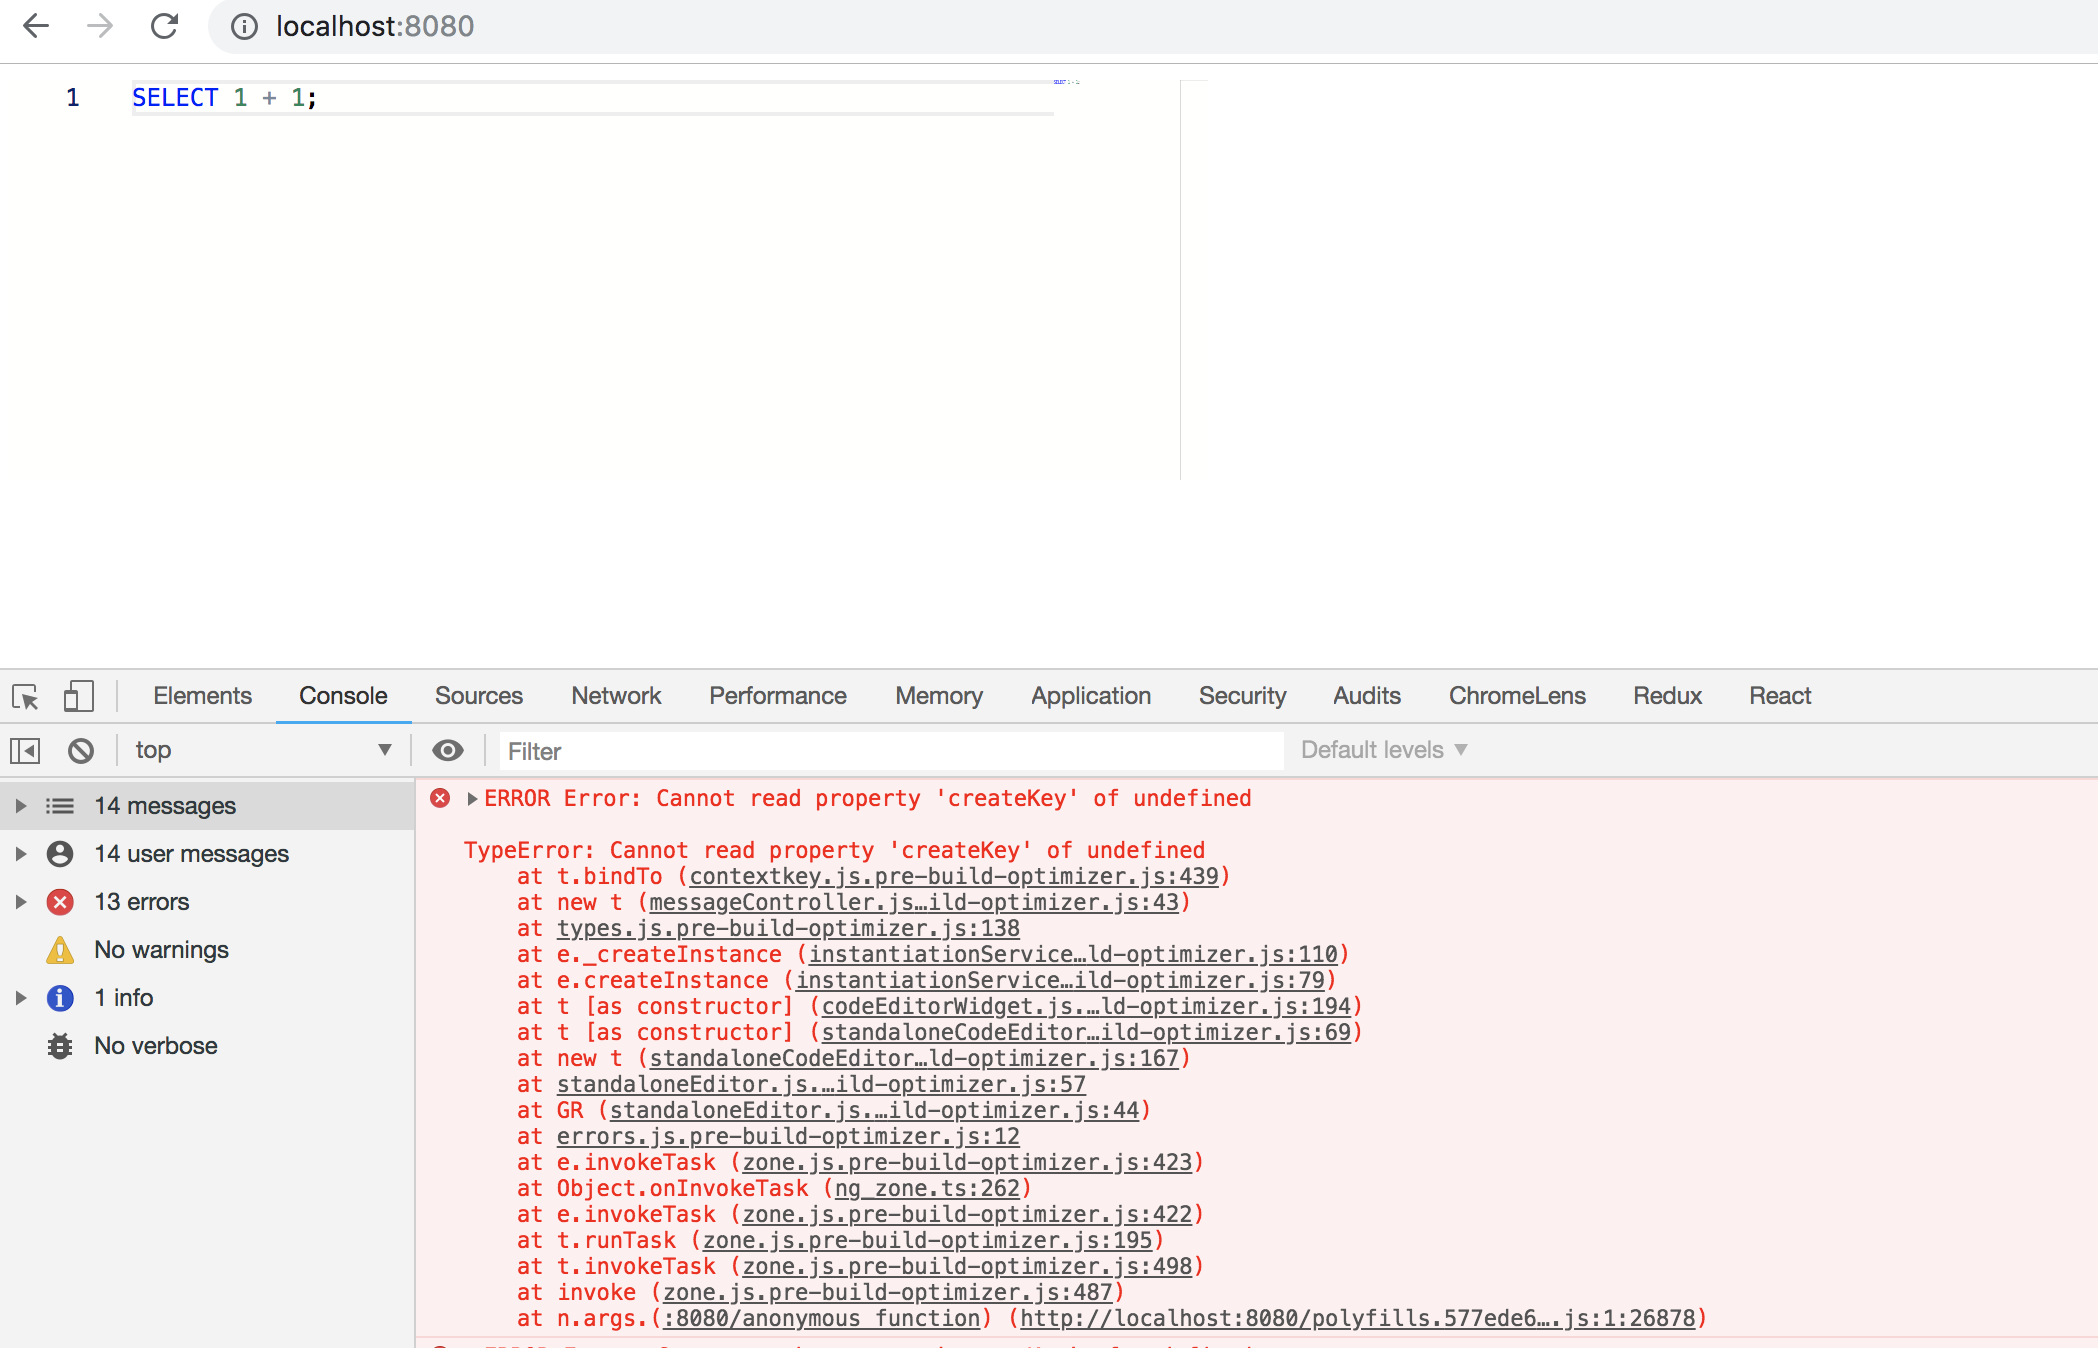Viewport: 2098px width, 1348px height.
Task: Select the user messages person icon
Action: pyautogui.click(x=60, y=854)
